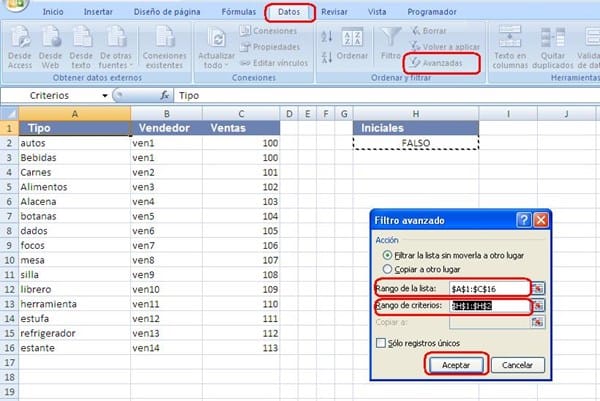
Task: Open the Insertar tab
Action: [98, 12]
